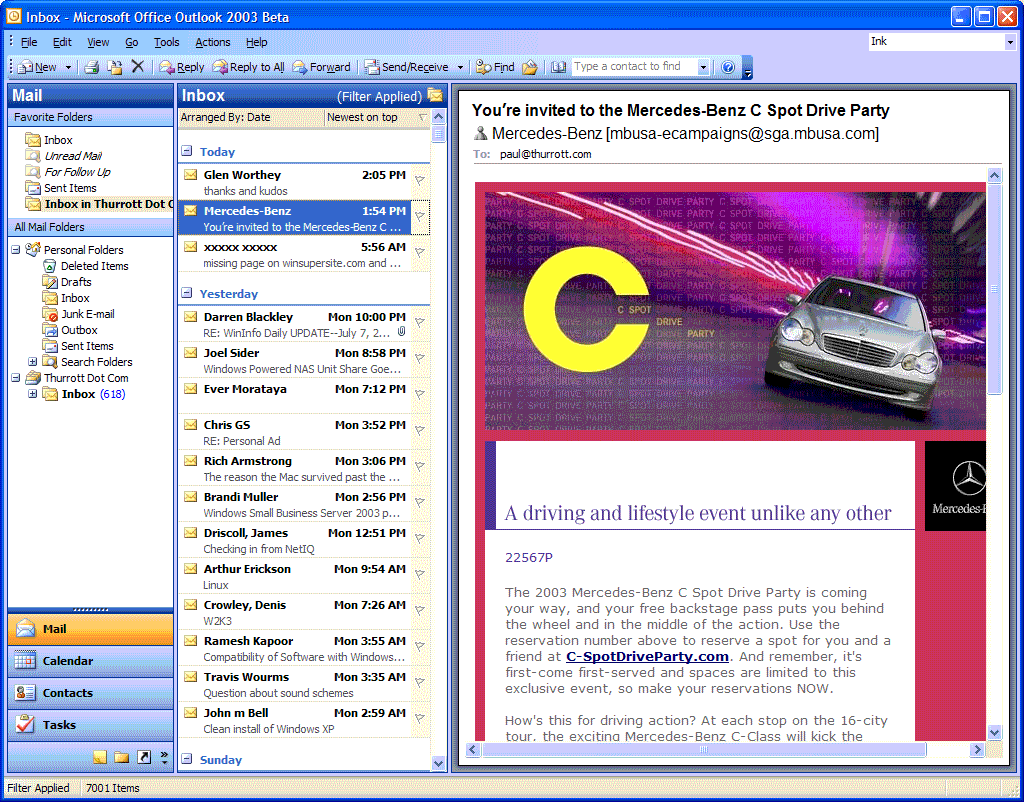1024x802 pixels.
Task: Click the C-SpotDriveParty.com link
Action: tap(647, 656)
